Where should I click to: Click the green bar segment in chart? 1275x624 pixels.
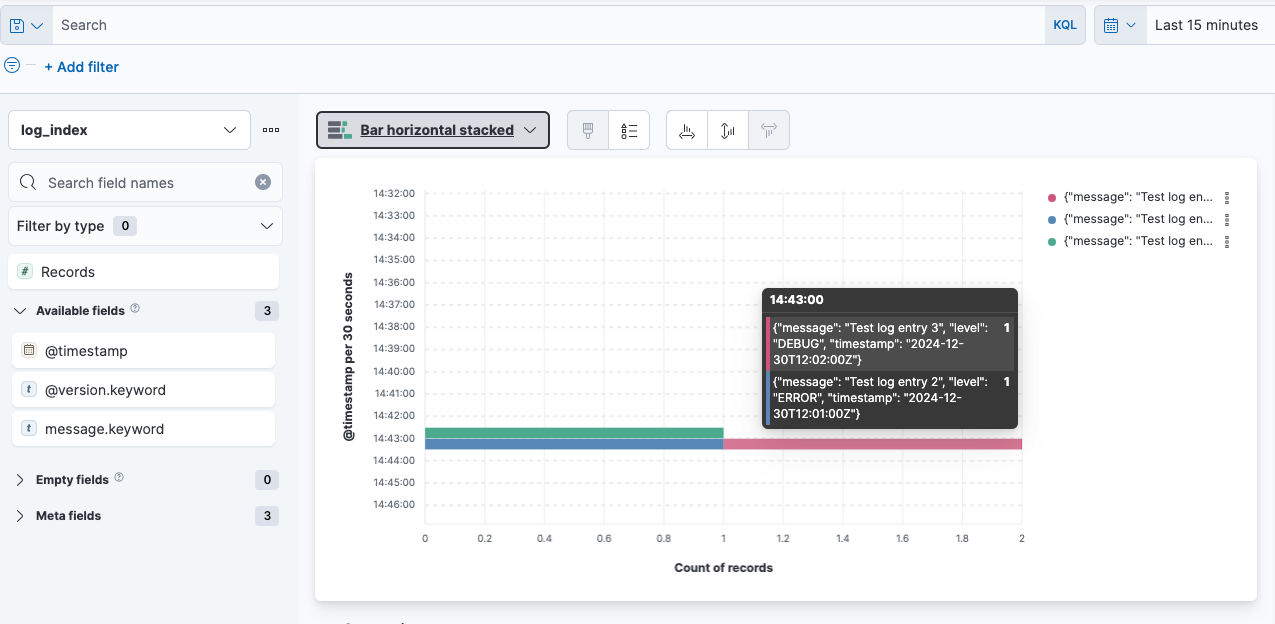[574, 433]
